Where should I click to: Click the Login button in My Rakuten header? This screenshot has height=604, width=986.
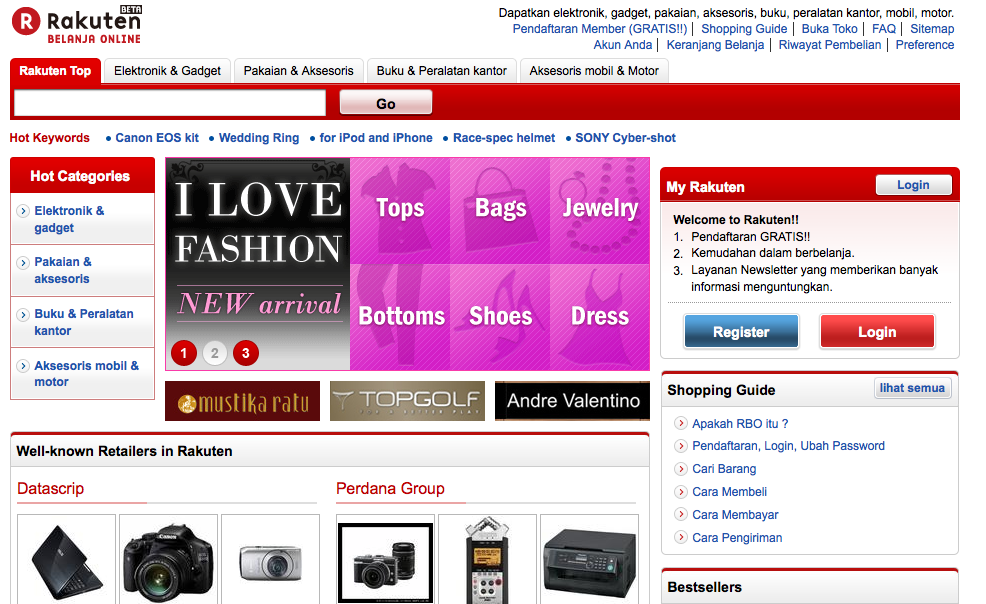(913, 185)
